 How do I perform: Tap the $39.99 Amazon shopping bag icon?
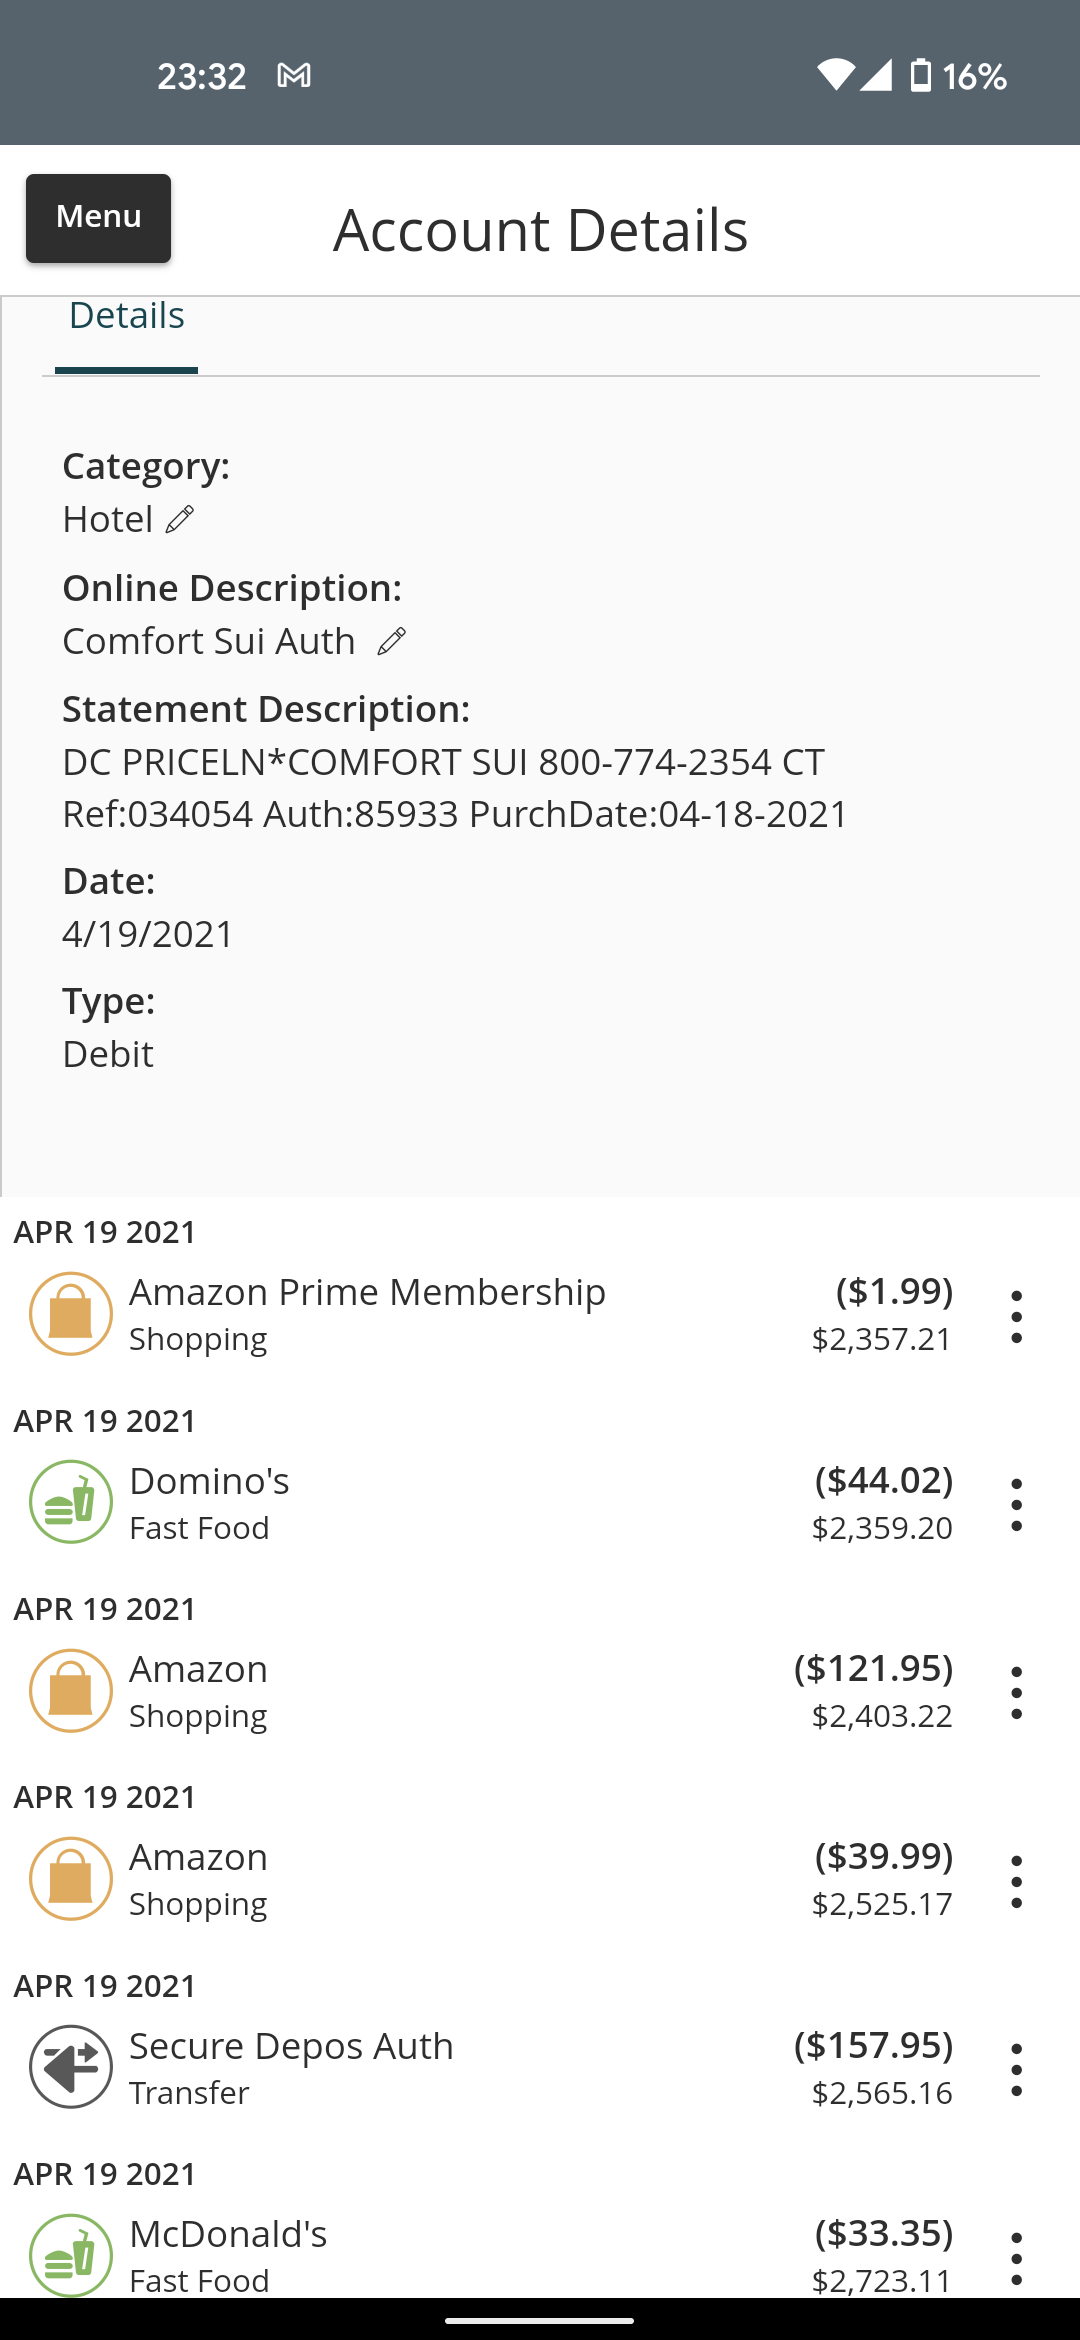pos(70,1878)
